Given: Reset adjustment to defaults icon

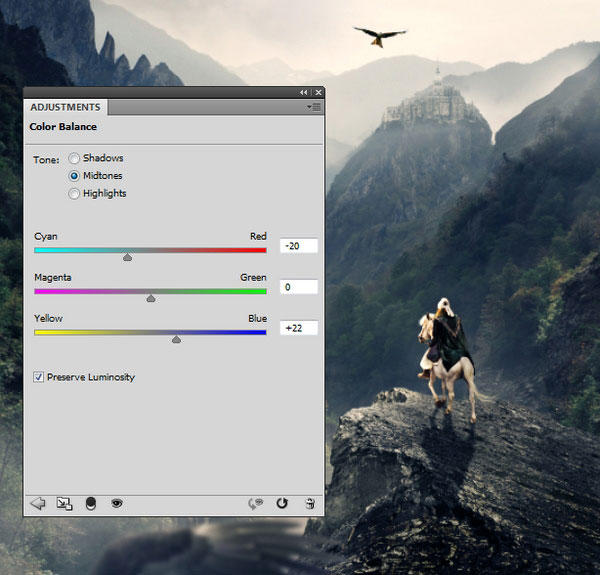Looking at the screenshot, I should [x=282, y=503].
